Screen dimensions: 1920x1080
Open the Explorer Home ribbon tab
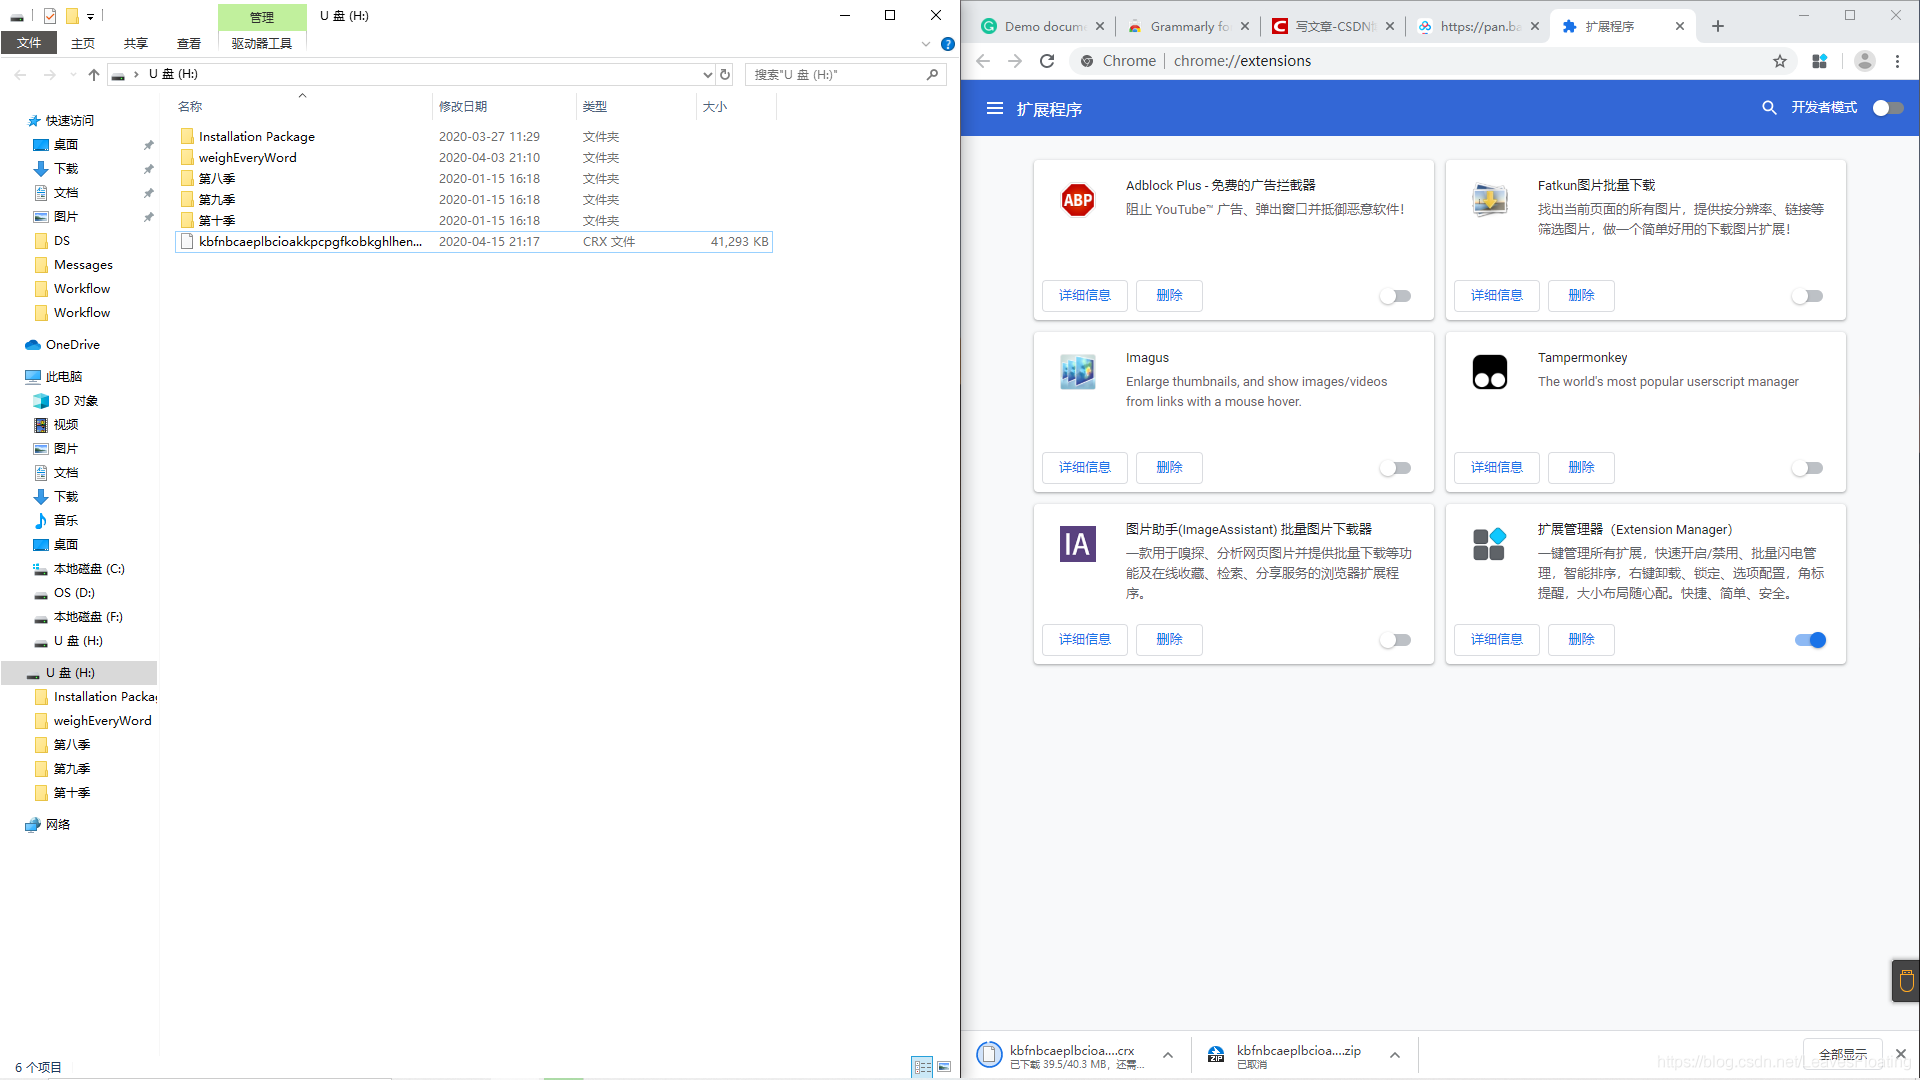point(83,43)
